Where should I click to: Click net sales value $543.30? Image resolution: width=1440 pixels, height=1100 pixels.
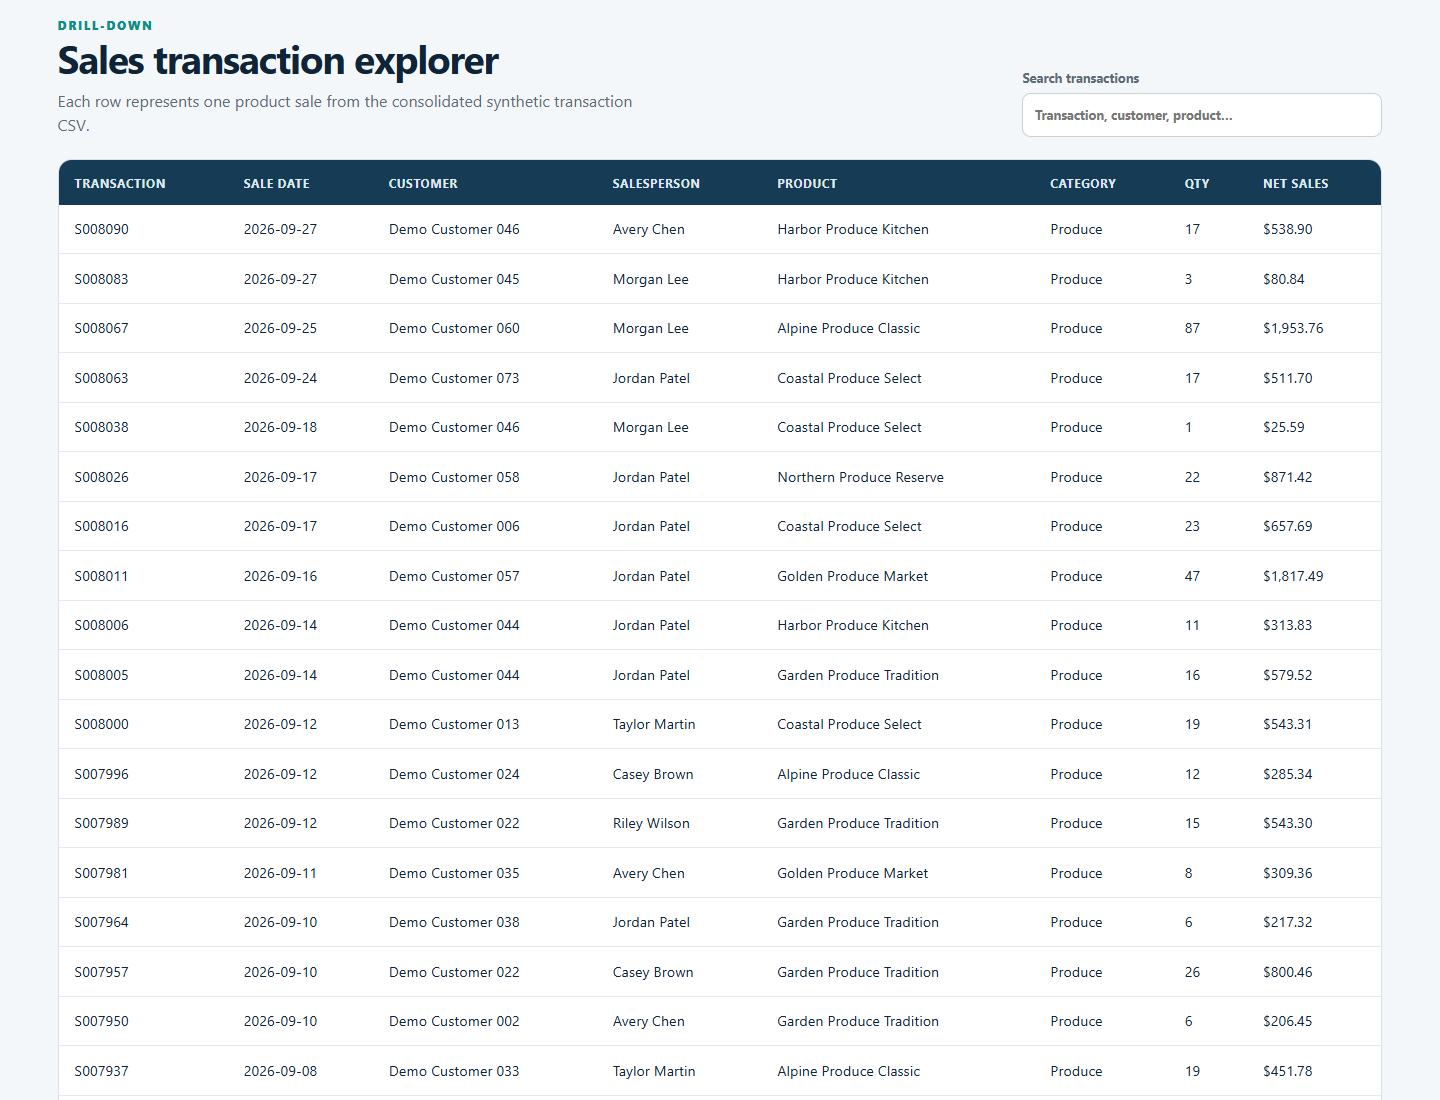1288,823
